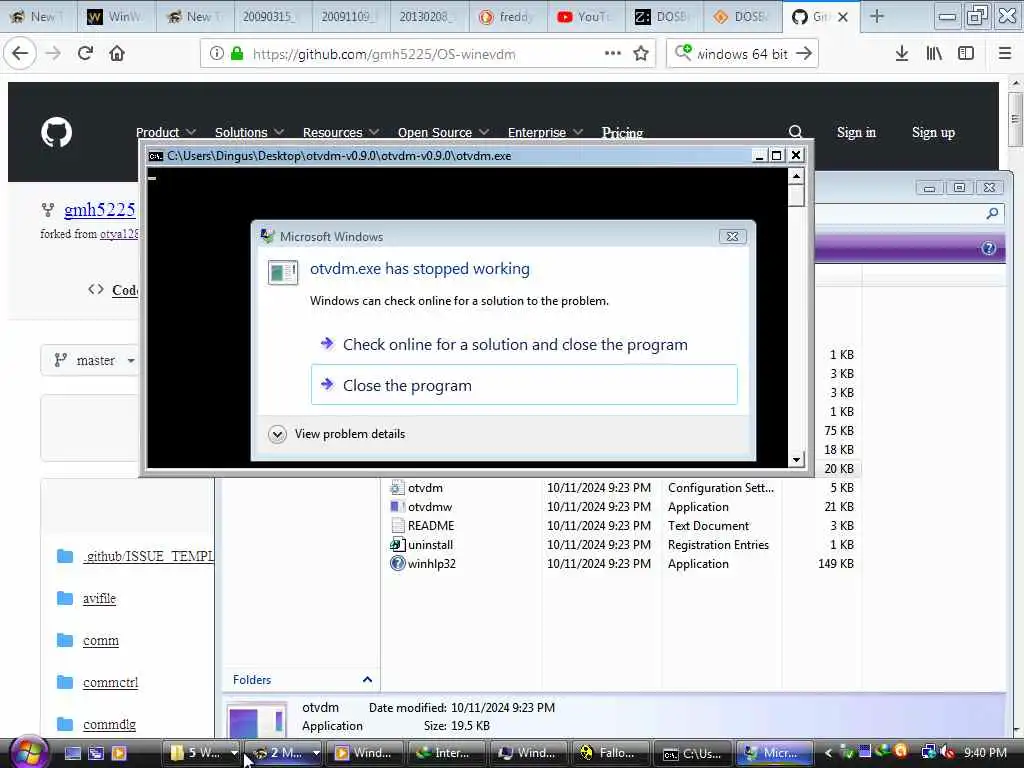The image size is (1024, 768).
Task: Show hidden system tray icons
Action: click(828, 753)
